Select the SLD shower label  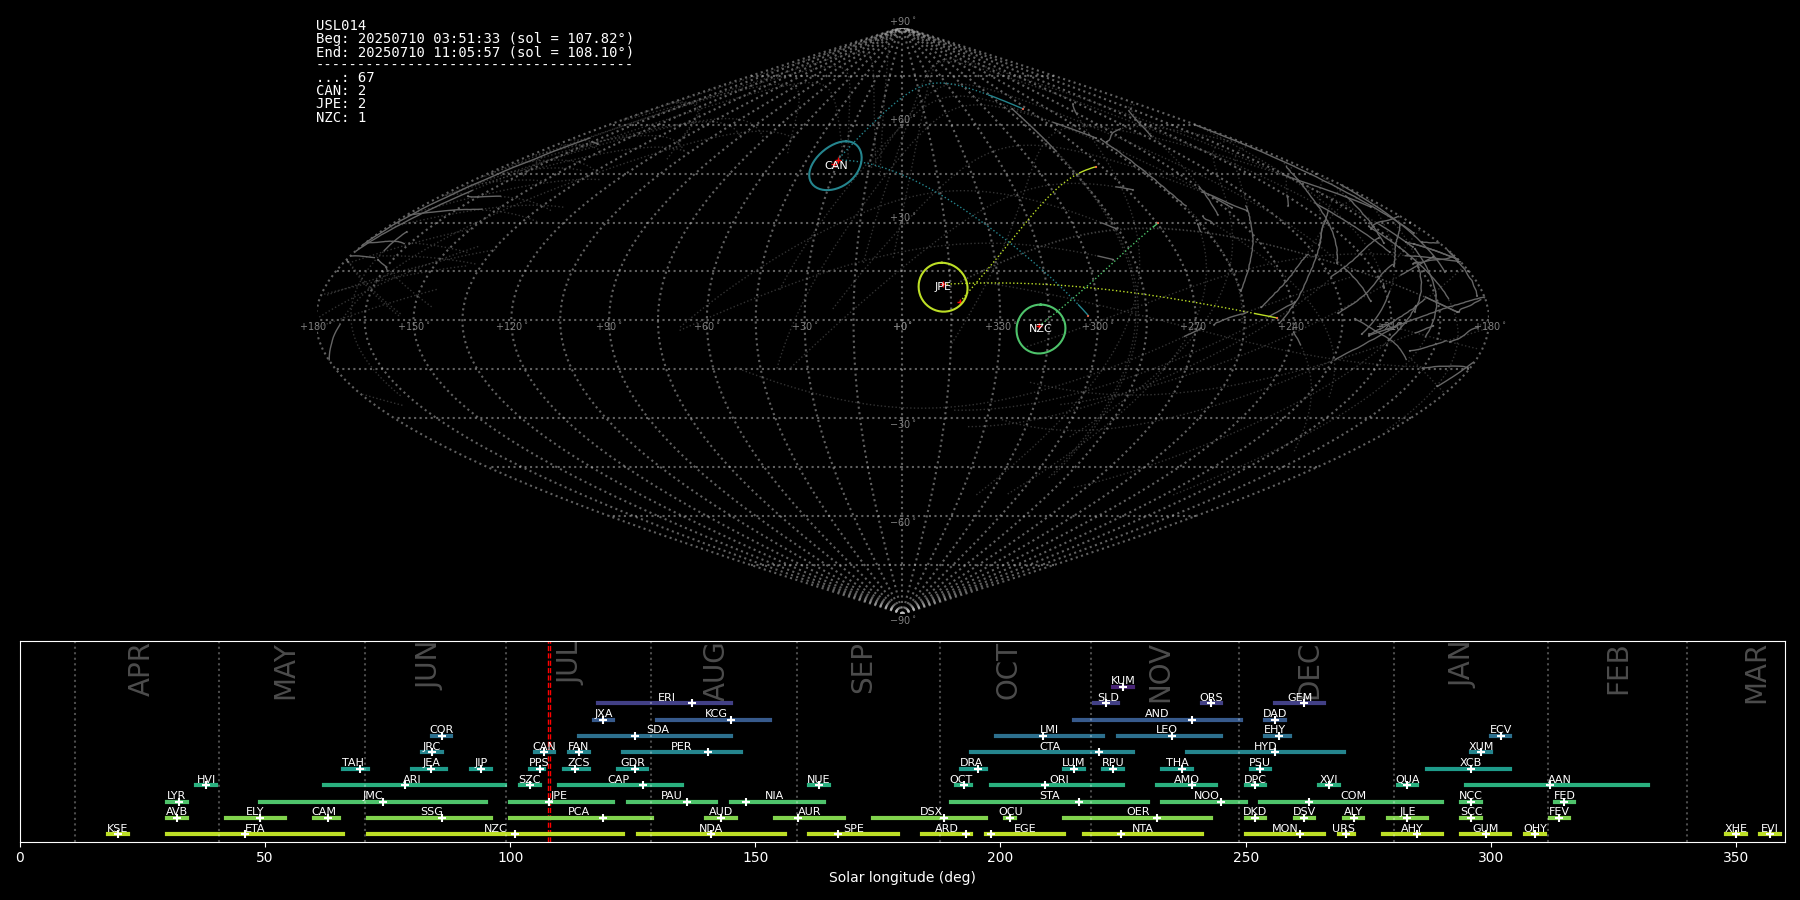pyautogui.click(x=1108, y=698)
